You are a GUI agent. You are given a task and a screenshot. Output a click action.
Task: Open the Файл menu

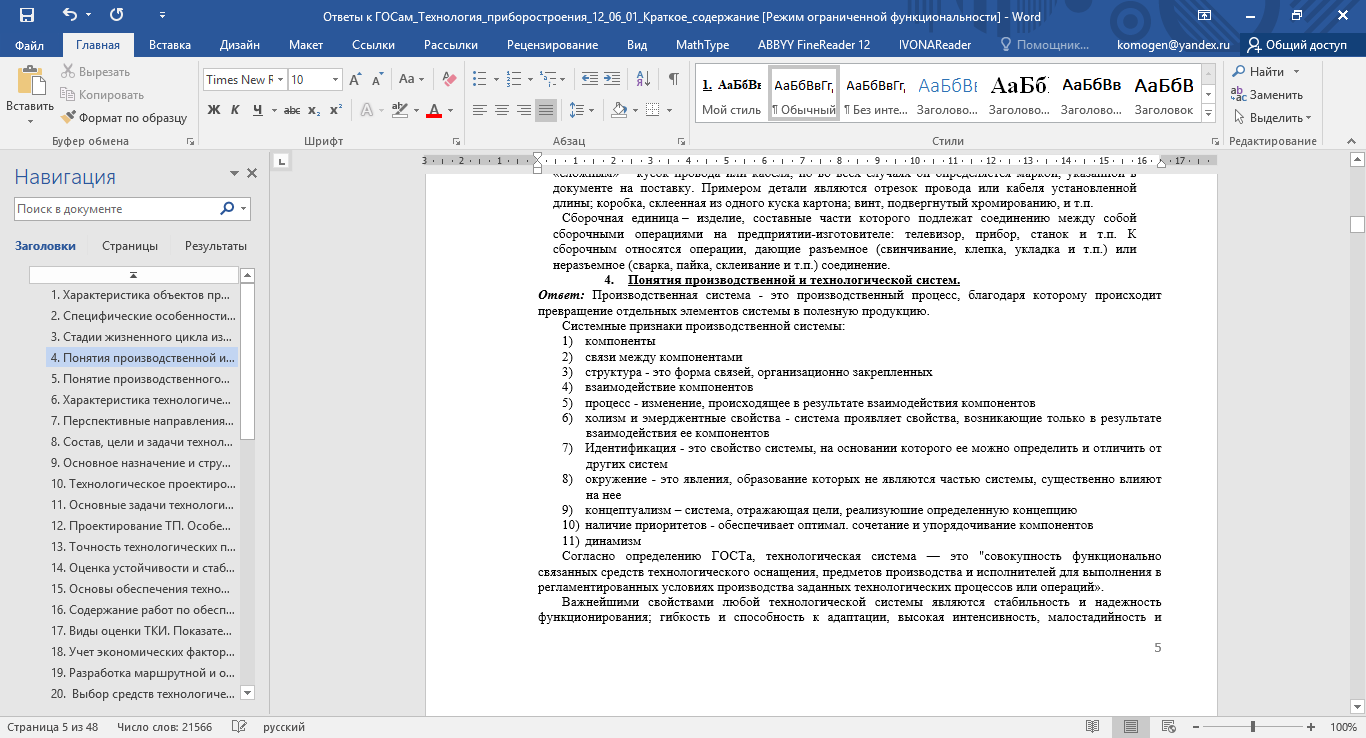[x=29, y=45]
